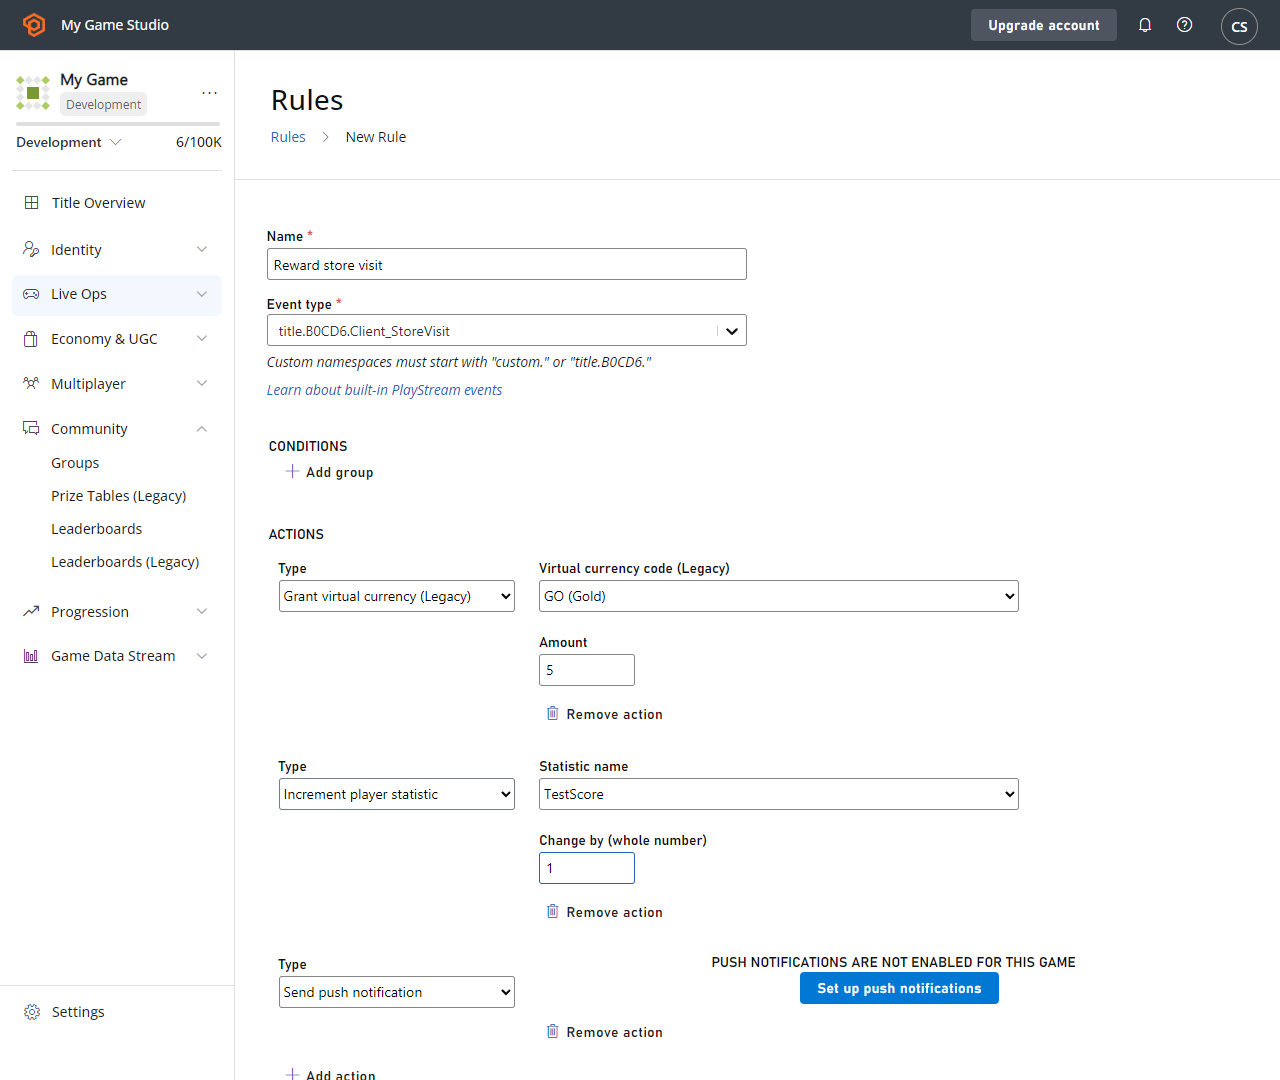Expand the Economy & UGC section
This screenshot has height=1080, width=1280.
[202, 339]
